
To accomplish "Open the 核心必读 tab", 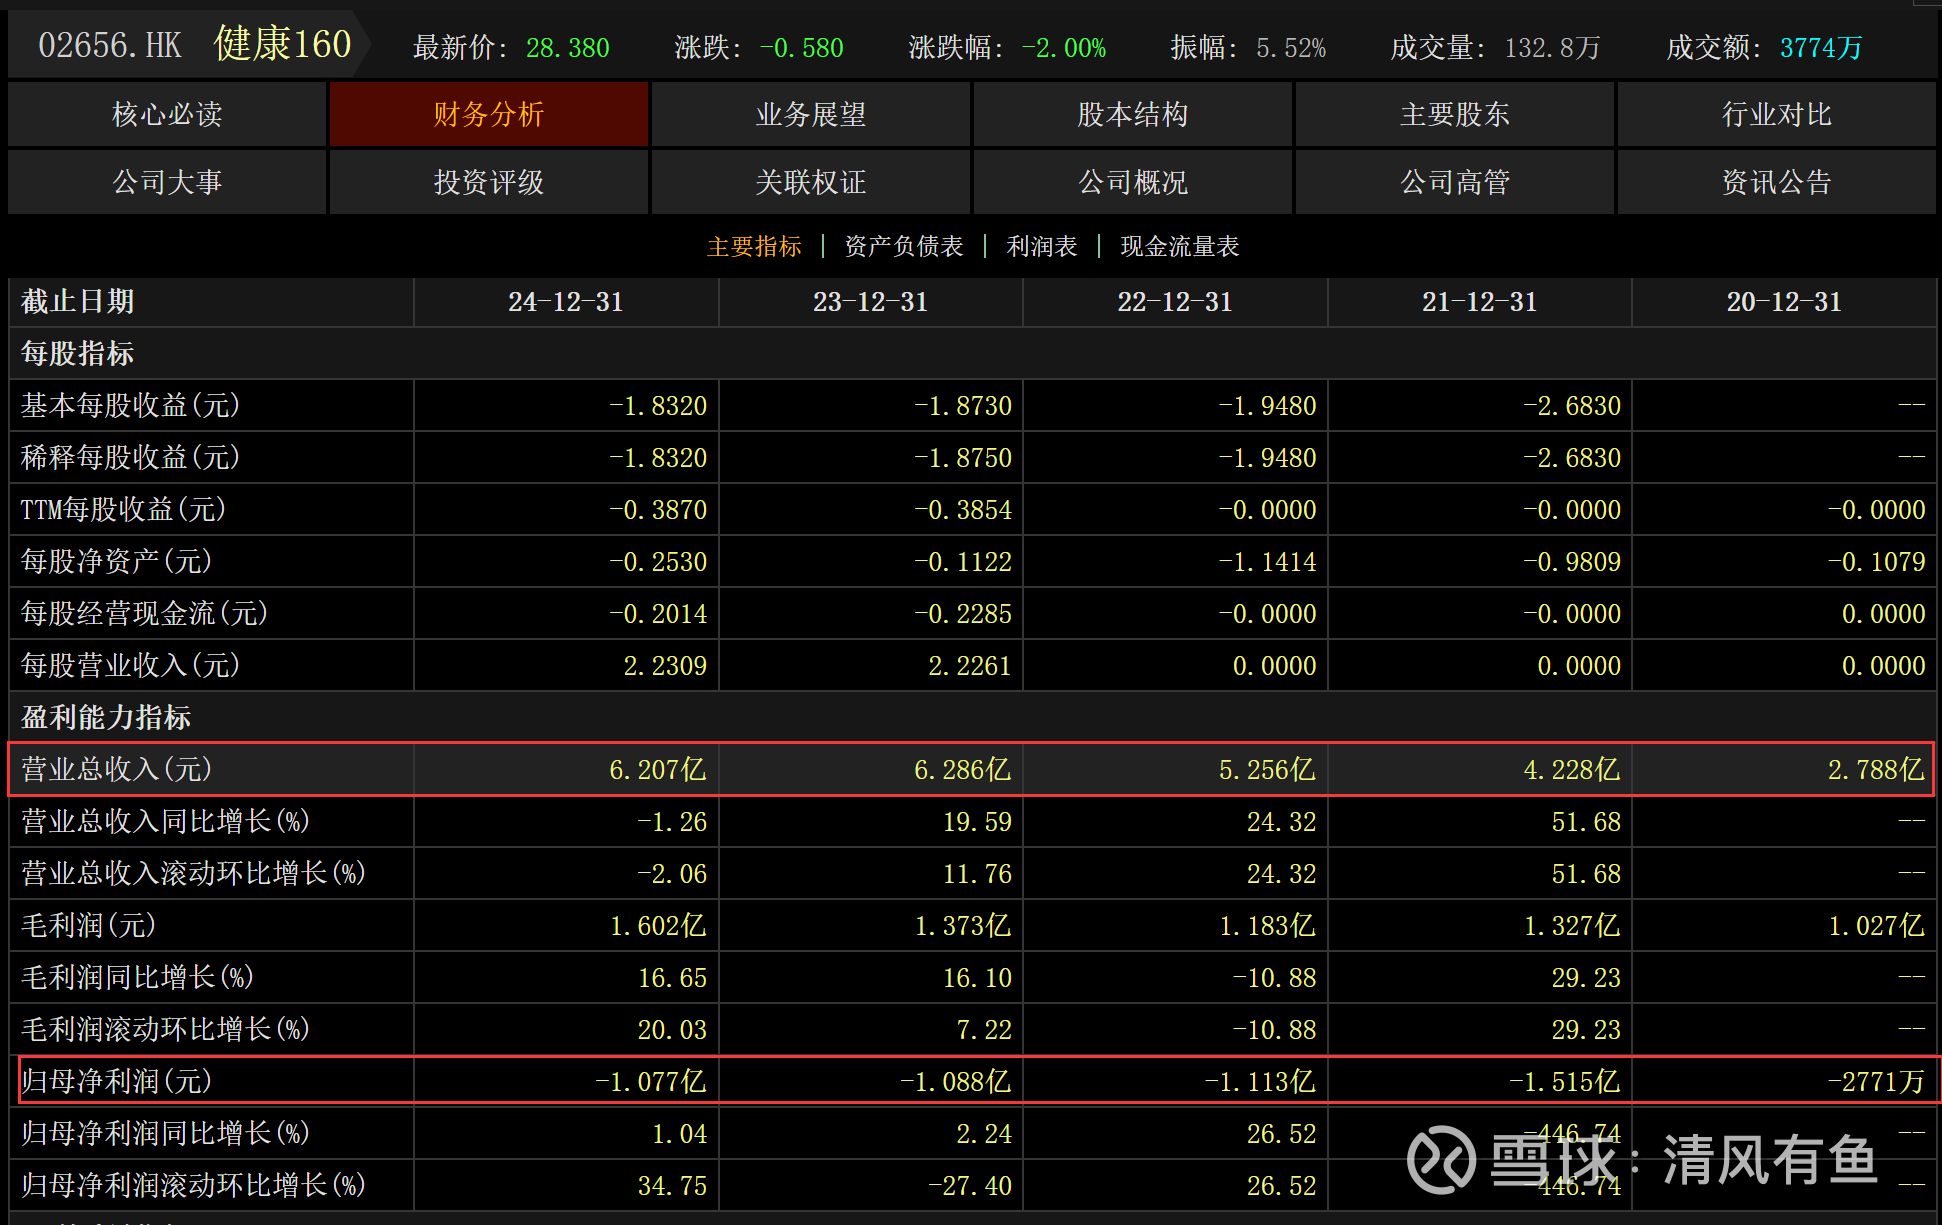I will [167, 115].
